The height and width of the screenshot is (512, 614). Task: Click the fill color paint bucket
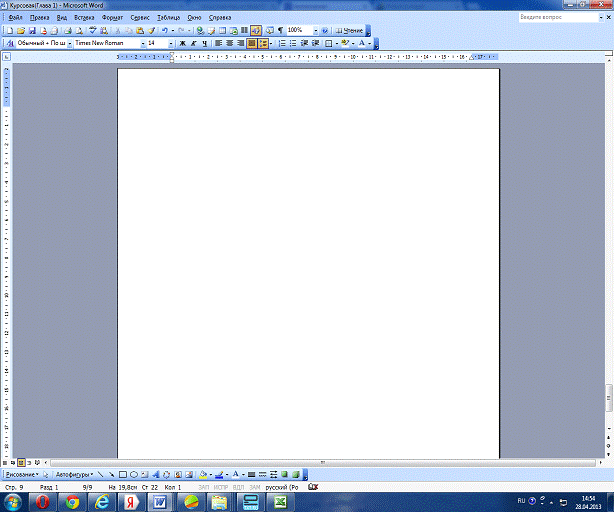pos(202,474)
